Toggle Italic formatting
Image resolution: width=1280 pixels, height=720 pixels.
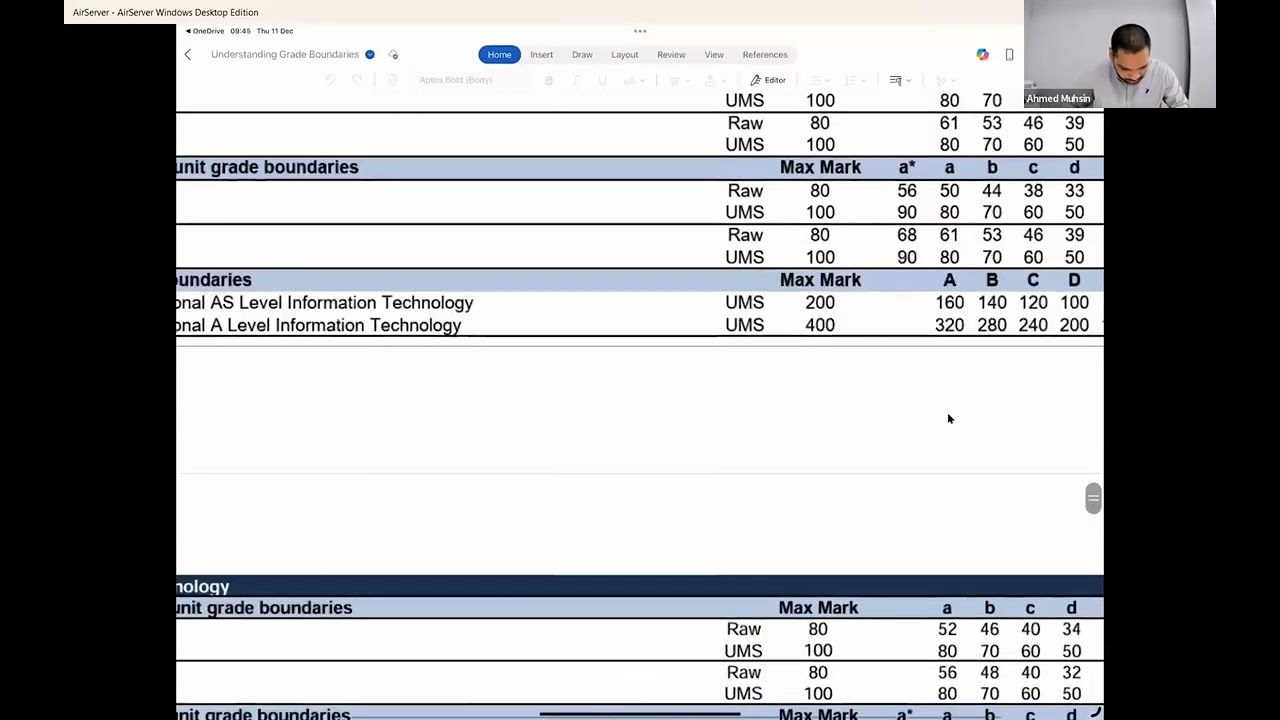[576, 80]
